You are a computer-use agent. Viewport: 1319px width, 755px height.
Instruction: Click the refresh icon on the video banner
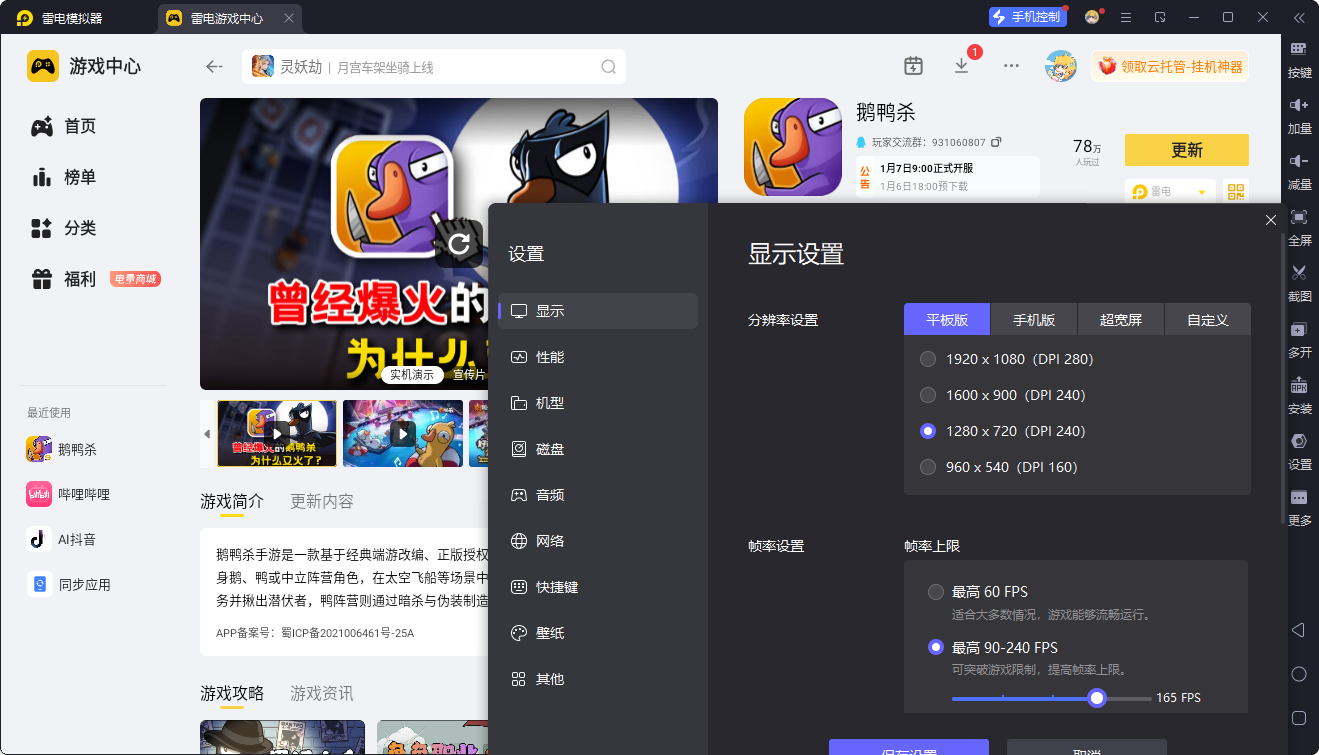(459, 244)
